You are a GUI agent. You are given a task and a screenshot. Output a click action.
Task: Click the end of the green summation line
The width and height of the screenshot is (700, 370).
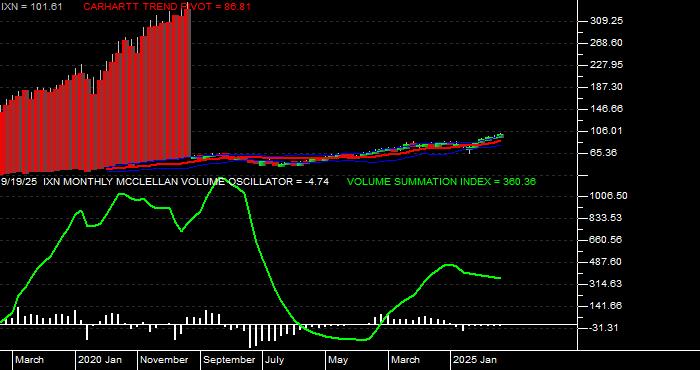pyautogui.click(x=500, y=278)
